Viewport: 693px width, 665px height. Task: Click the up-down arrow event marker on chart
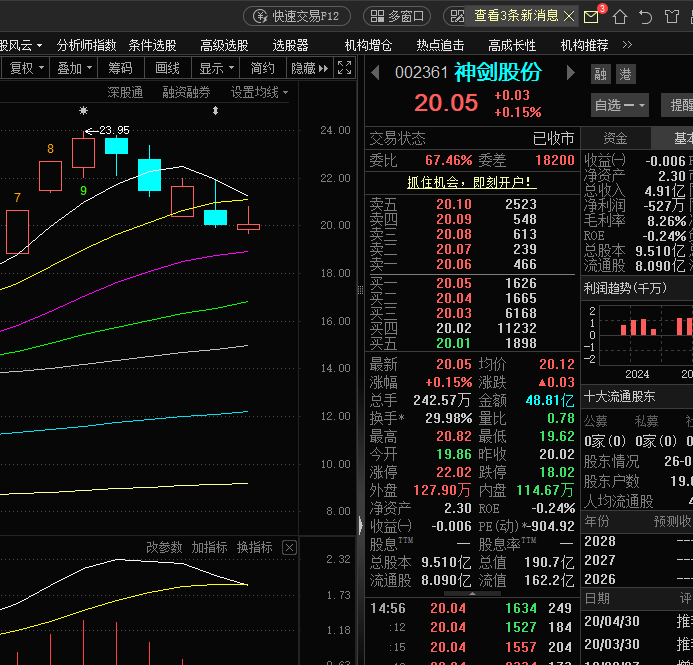[x=215, y=110]
